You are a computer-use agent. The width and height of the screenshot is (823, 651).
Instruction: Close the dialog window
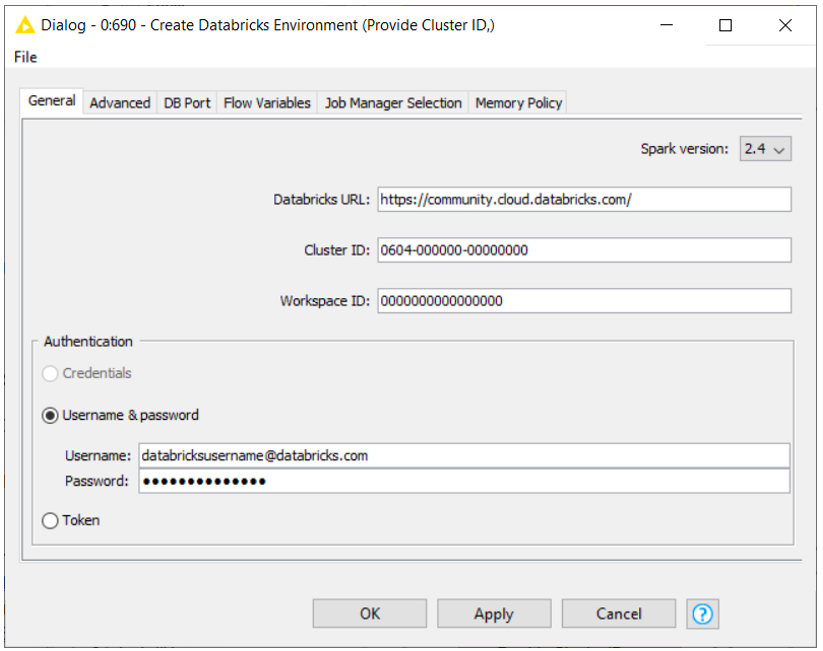785,25
